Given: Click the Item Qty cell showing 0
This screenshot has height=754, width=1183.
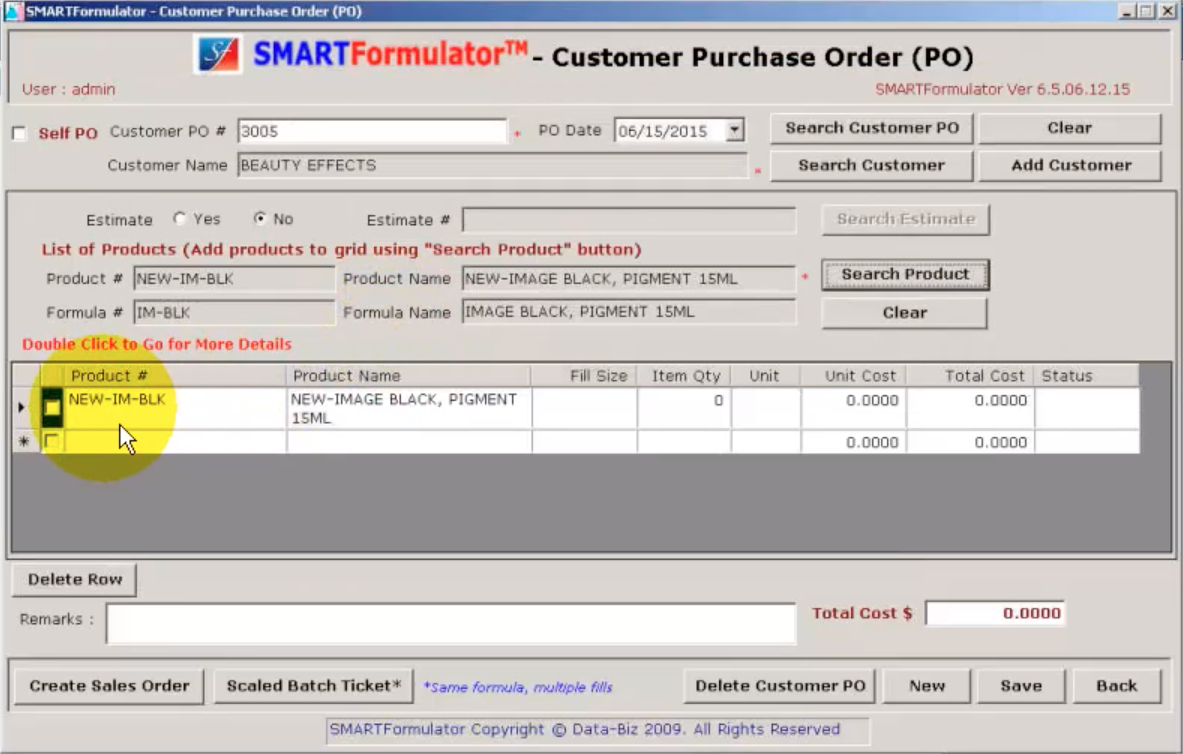Looking at the screenshot, I should click(x=684, y=408).
